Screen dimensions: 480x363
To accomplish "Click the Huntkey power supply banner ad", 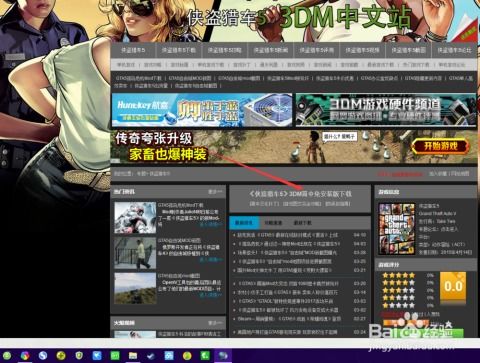I will (x=202, y=110).
